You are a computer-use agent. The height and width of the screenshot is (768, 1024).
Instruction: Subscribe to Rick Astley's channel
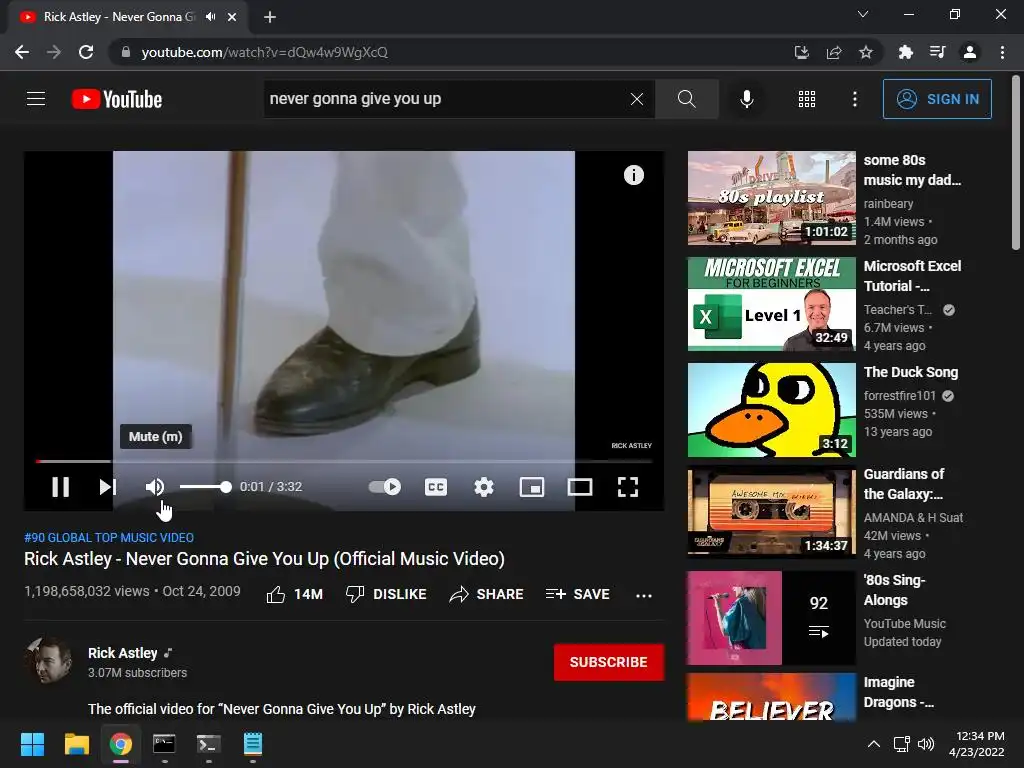click(x=609, y=662)
